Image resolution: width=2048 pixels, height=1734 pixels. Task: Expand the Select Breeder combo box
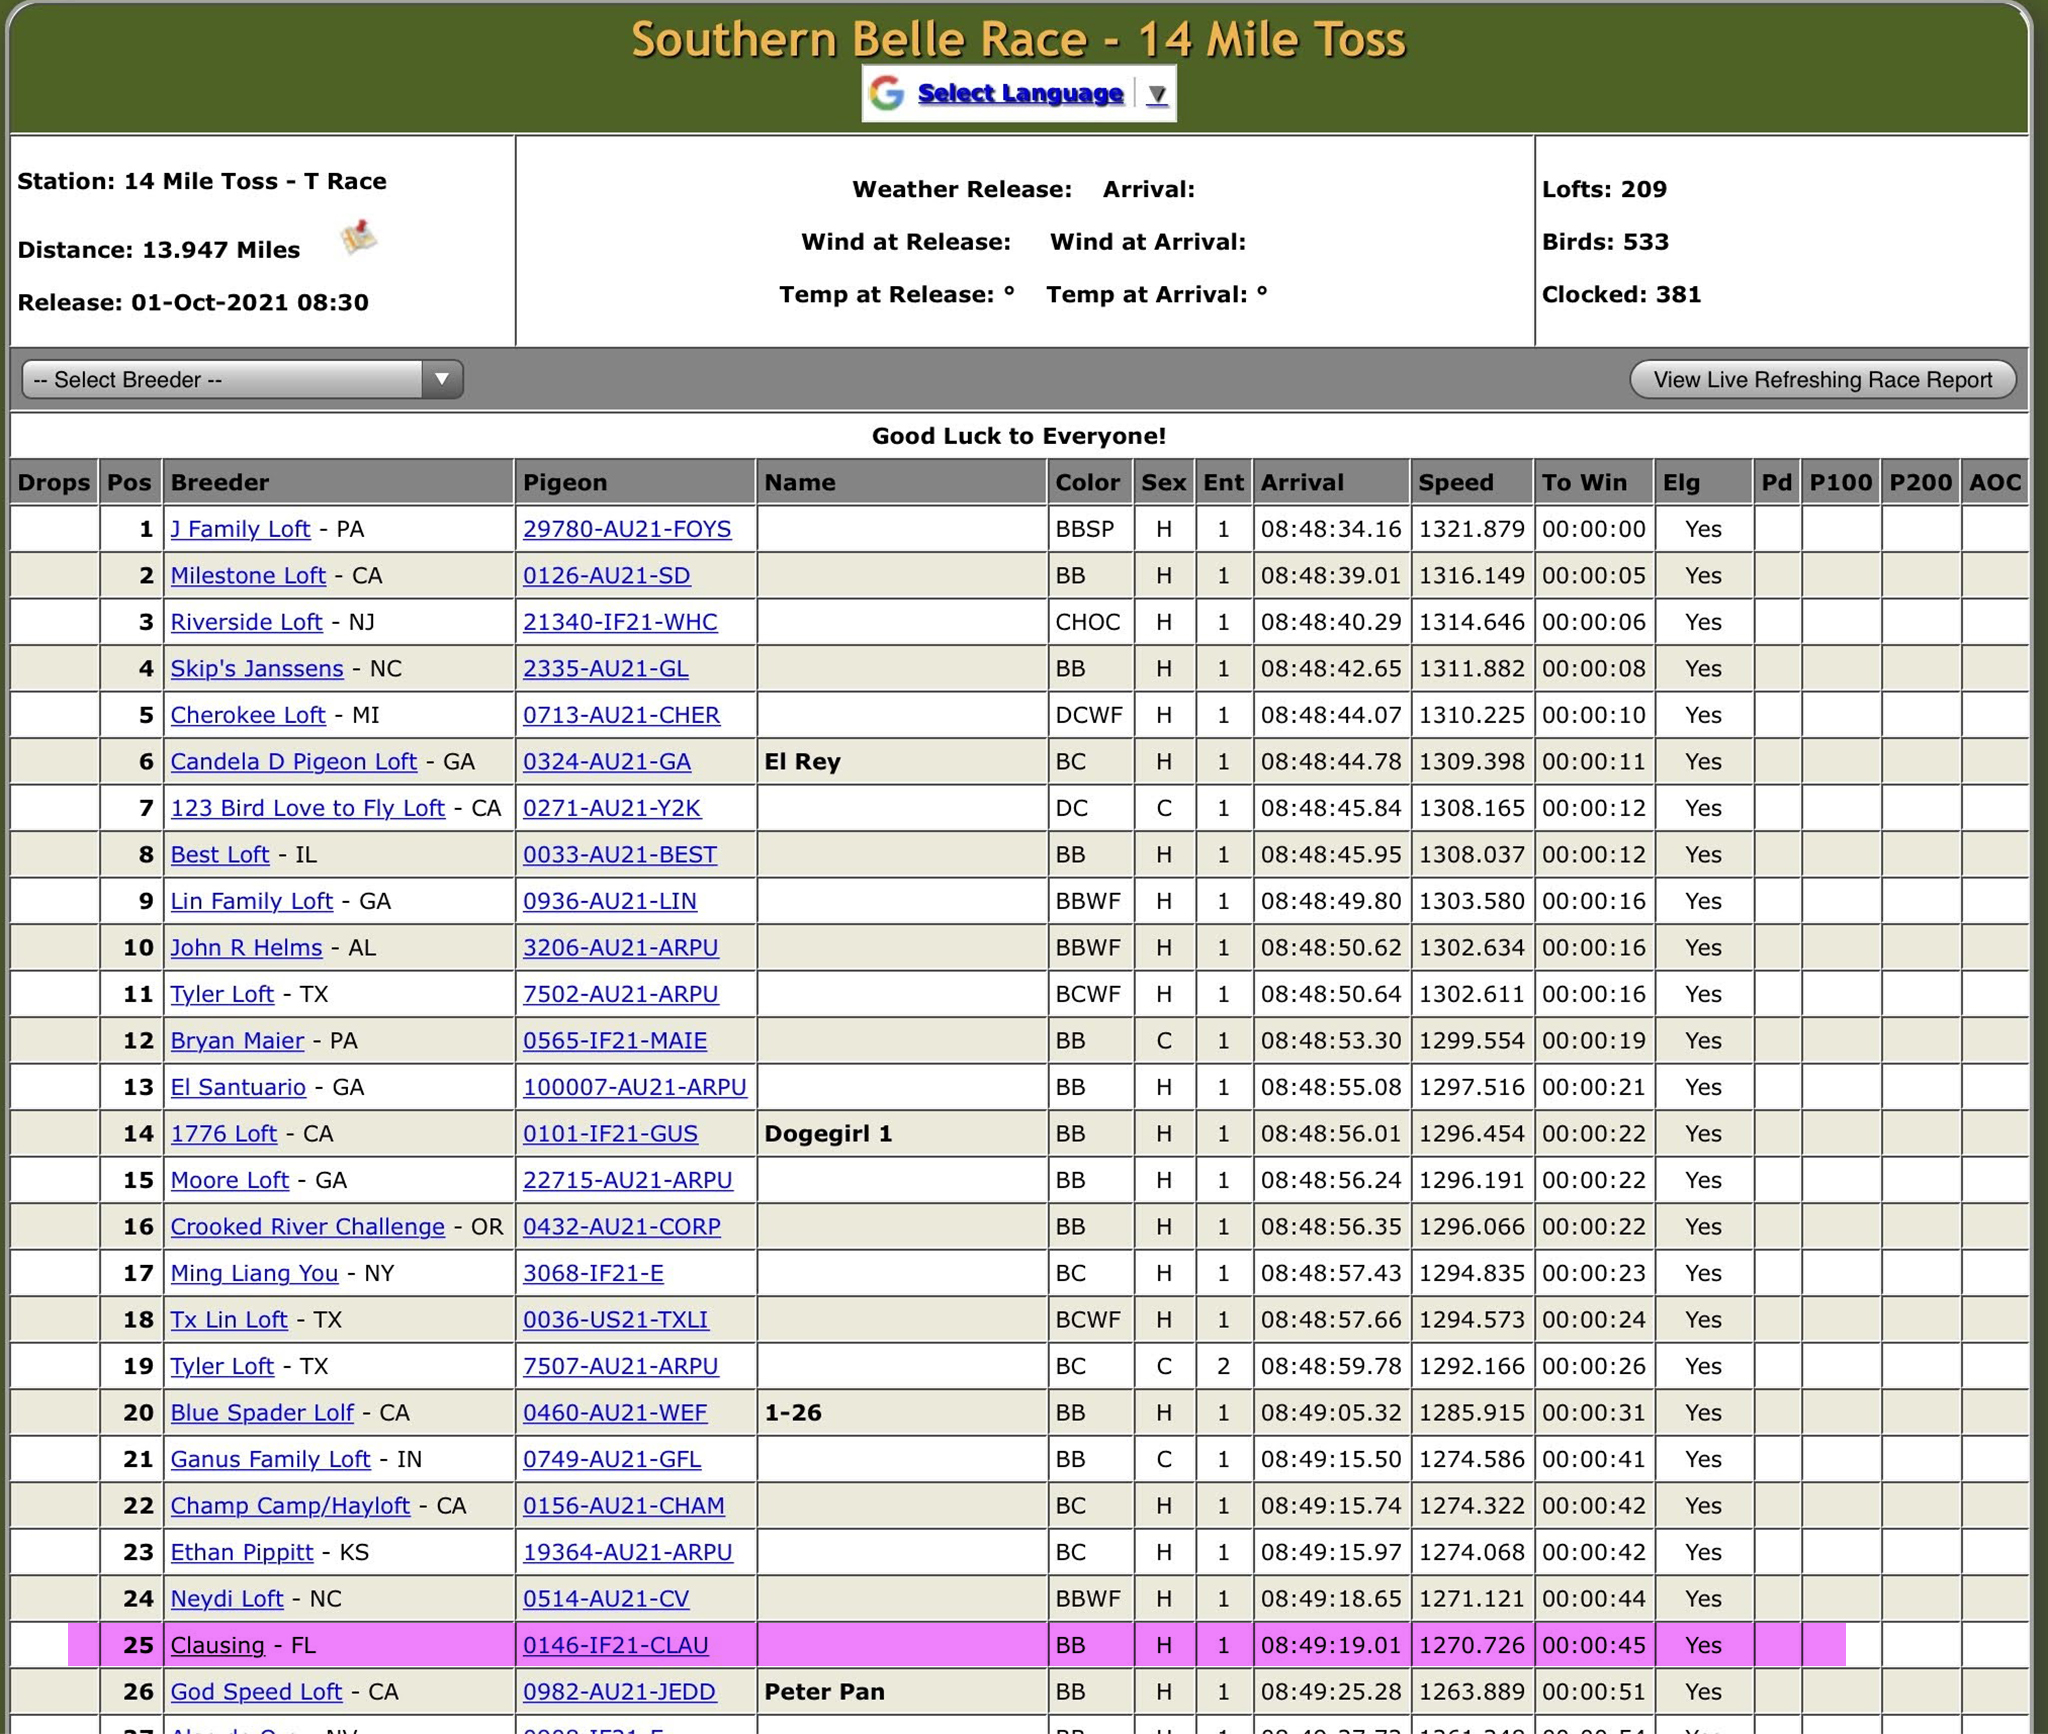point(242,380)
